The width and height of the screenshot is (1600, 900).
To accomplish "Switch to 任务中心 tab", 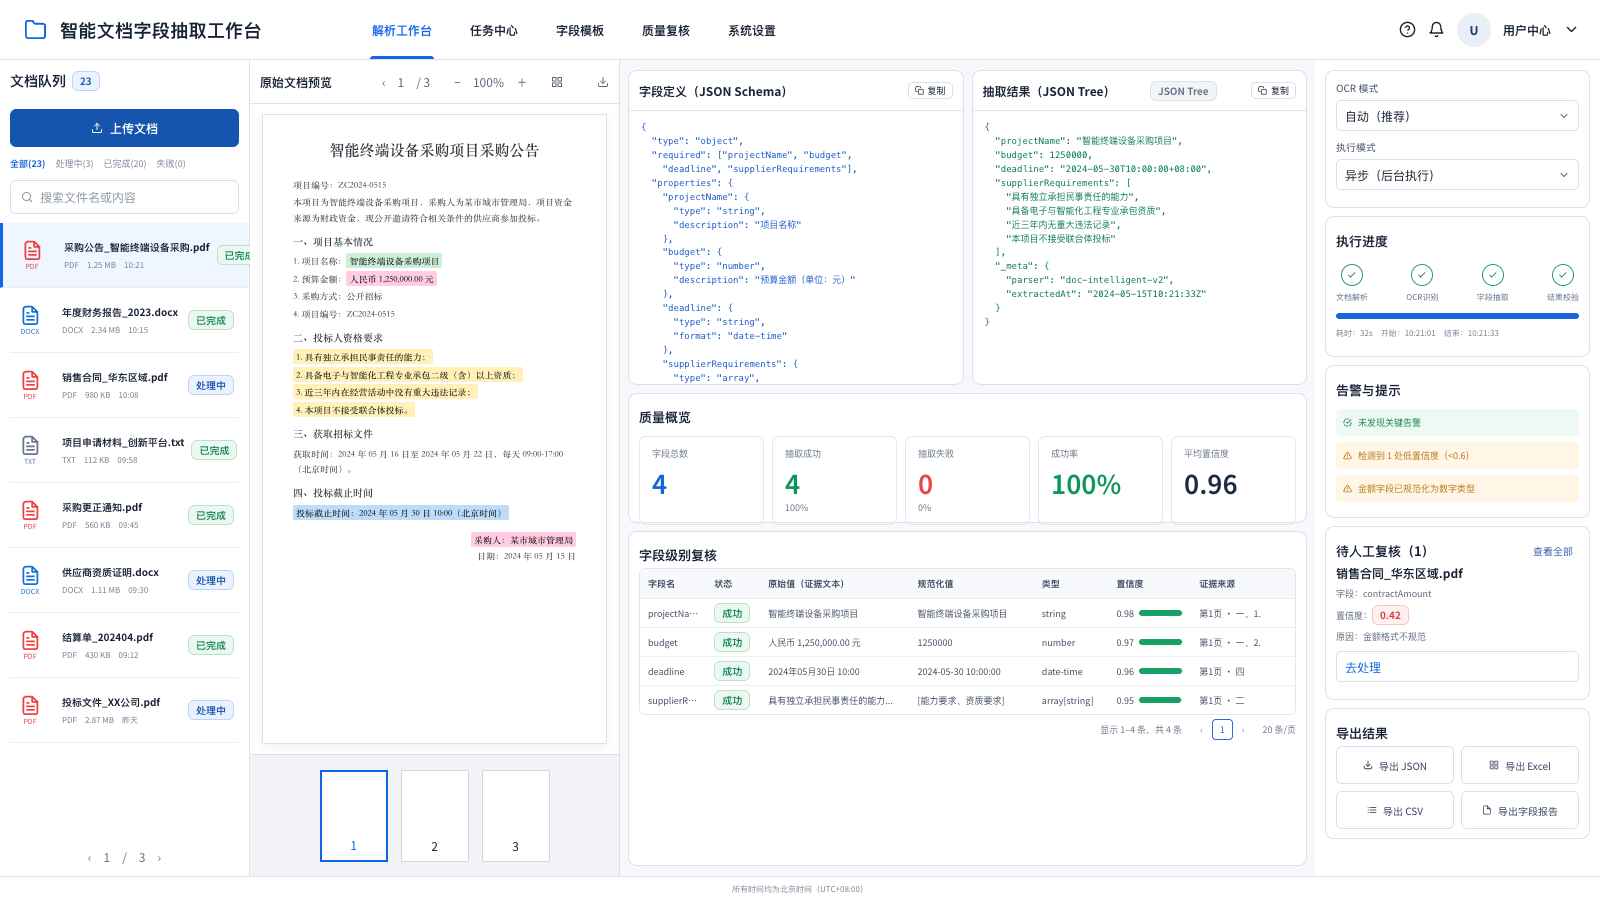I will [x=494, y=31].
